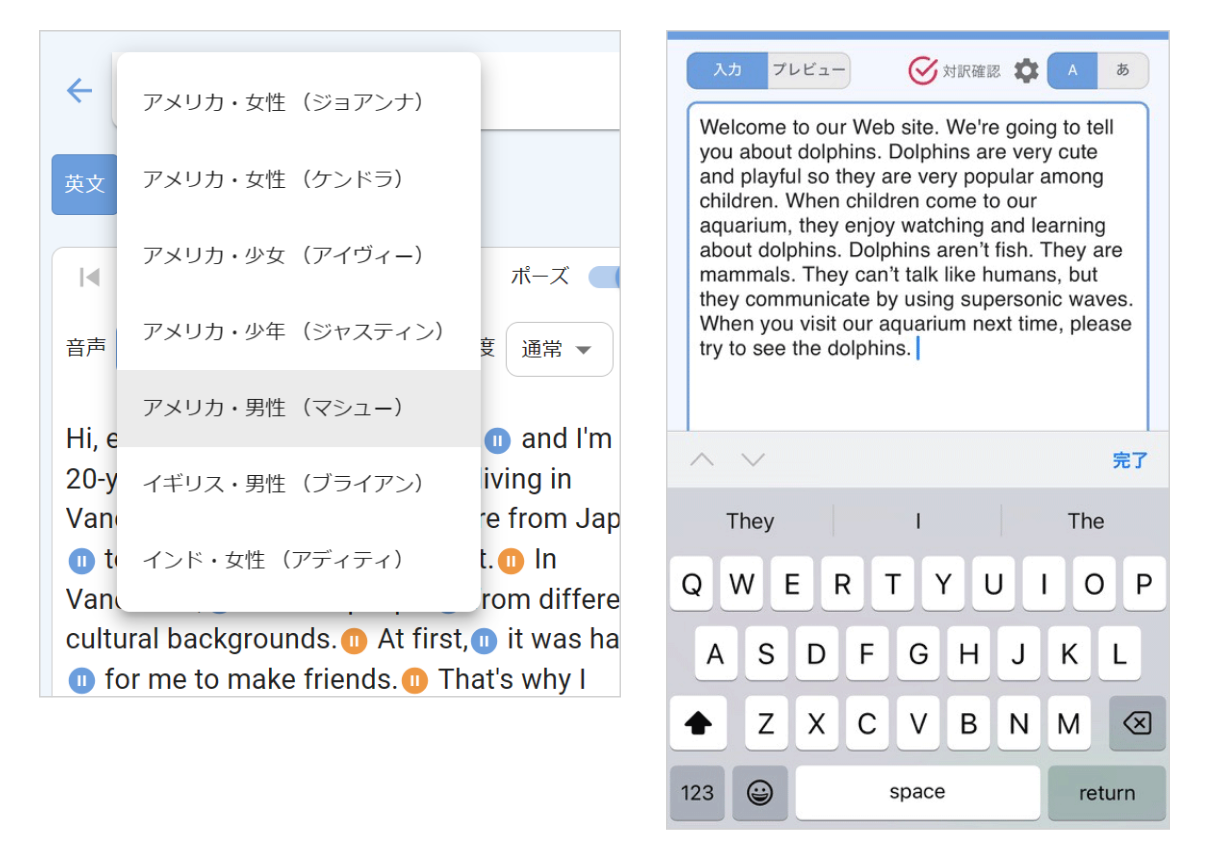Click orange pause marker before 'At first,'
This screenshot has width=1208, height=860.
tap(354, 640)
